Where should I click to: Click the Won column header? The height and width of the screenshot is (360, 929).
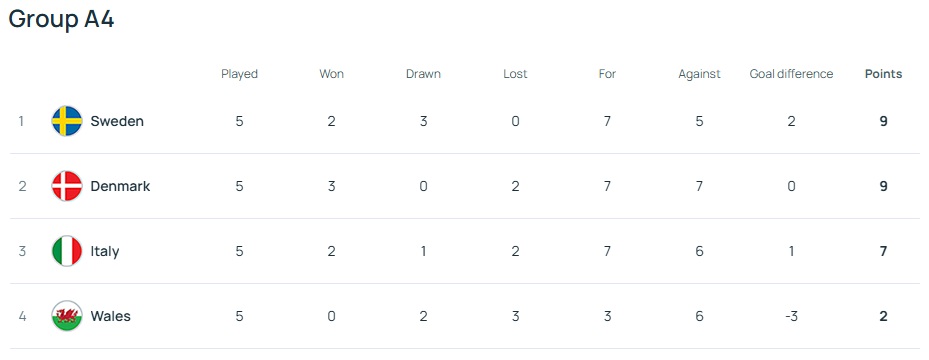331,74
